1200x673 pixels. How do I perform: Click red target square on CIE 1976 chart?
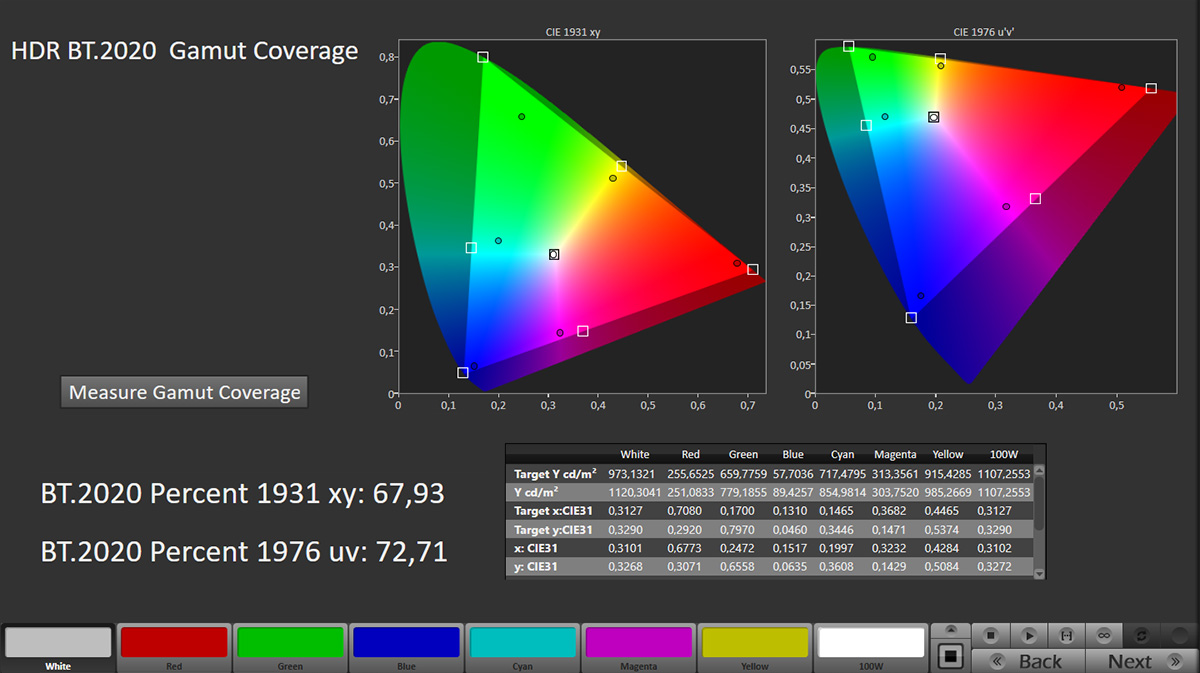click(x=1151, y=89)
